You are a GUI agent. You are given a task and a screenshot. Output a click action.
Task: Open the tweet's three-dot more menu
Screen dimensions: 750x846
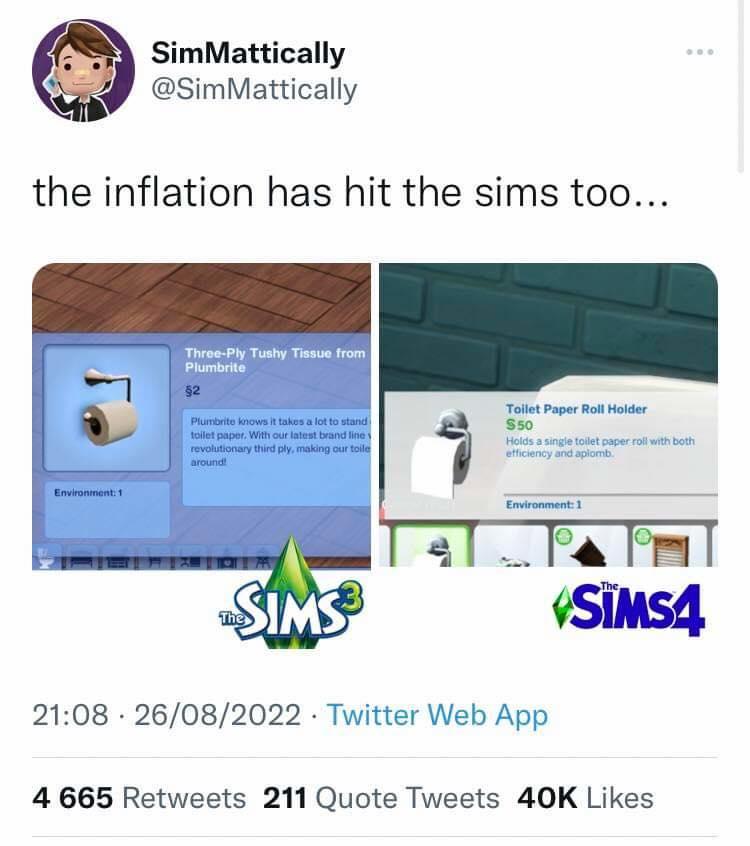coord(700,52)
